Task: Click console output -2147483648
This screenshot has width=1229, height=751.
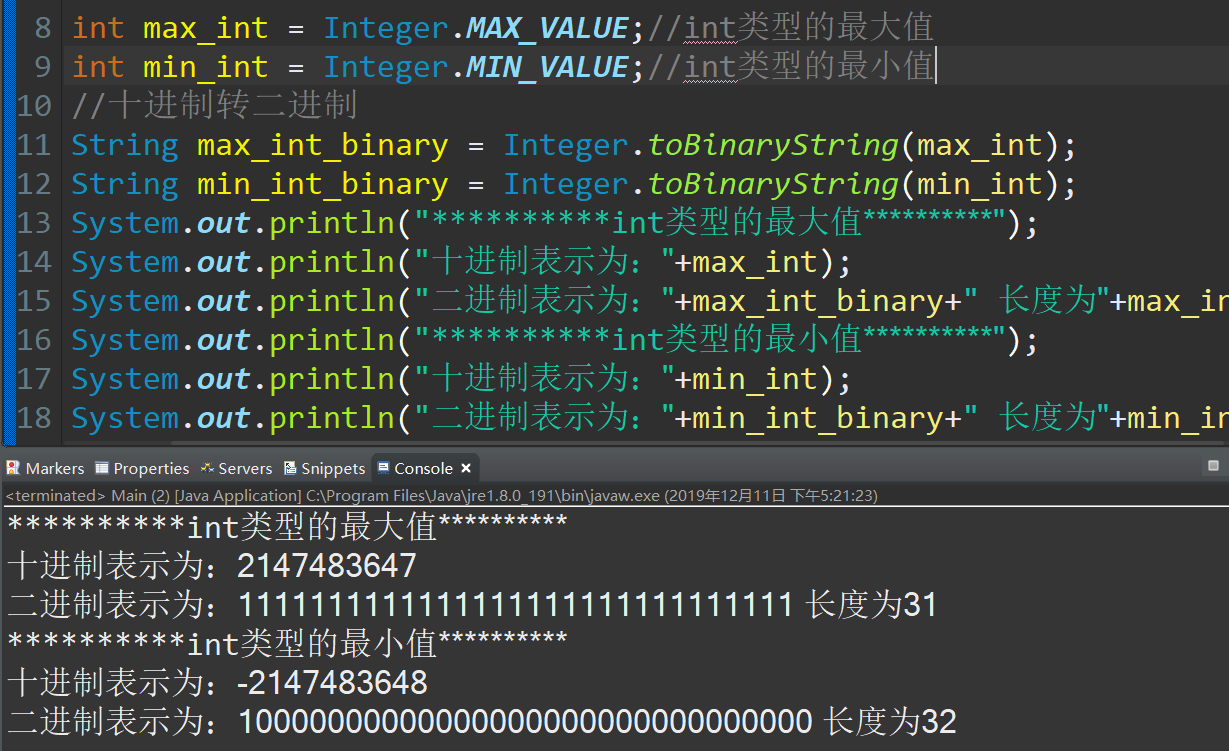Action: (x=332, y=683)
